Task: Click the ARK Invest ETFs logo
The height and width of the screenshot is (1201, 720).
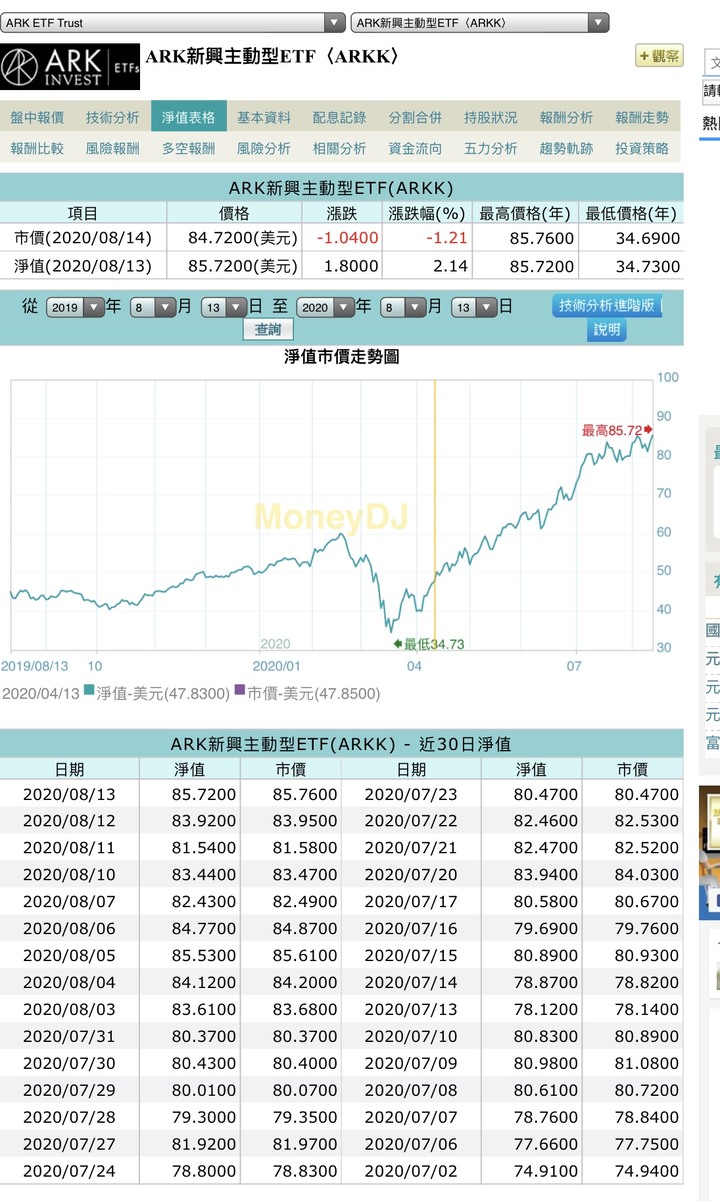Action: [70, 66]
